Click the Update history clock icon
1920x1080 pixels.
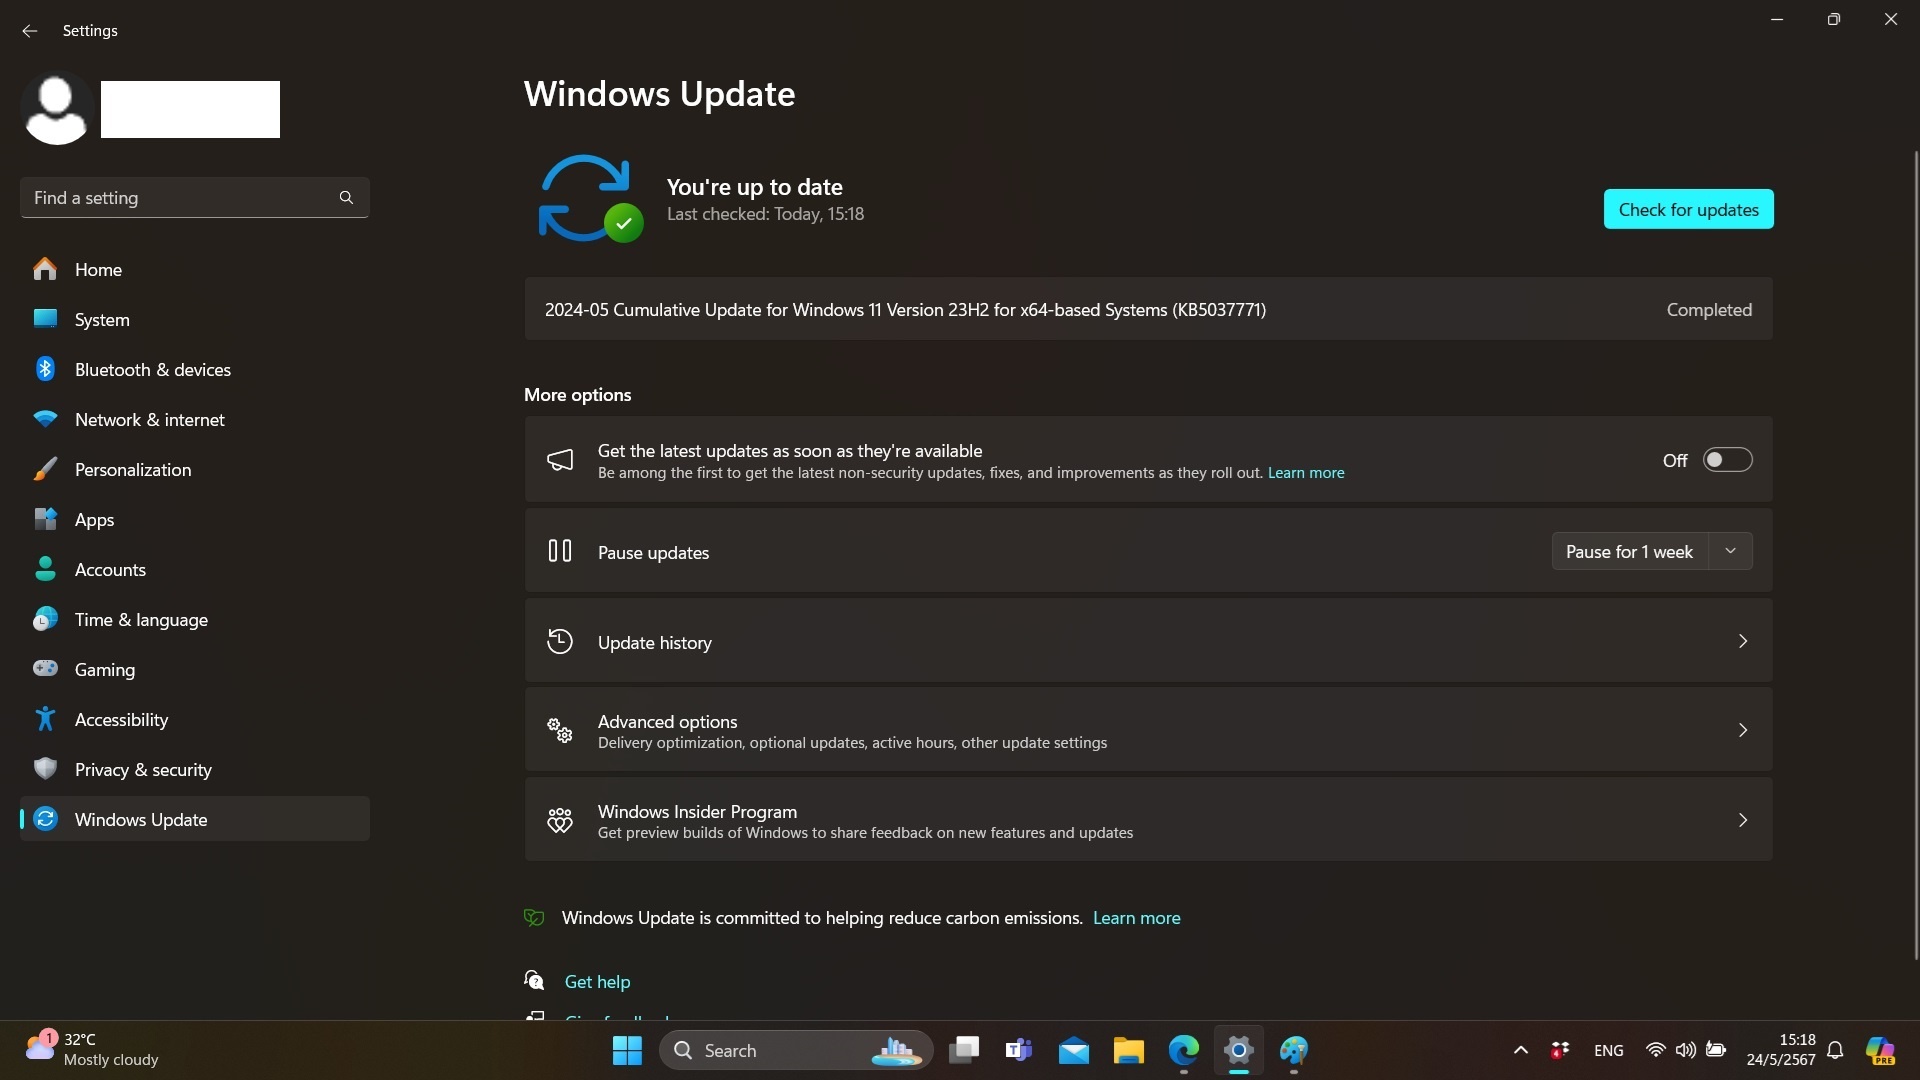pos(560,641)
